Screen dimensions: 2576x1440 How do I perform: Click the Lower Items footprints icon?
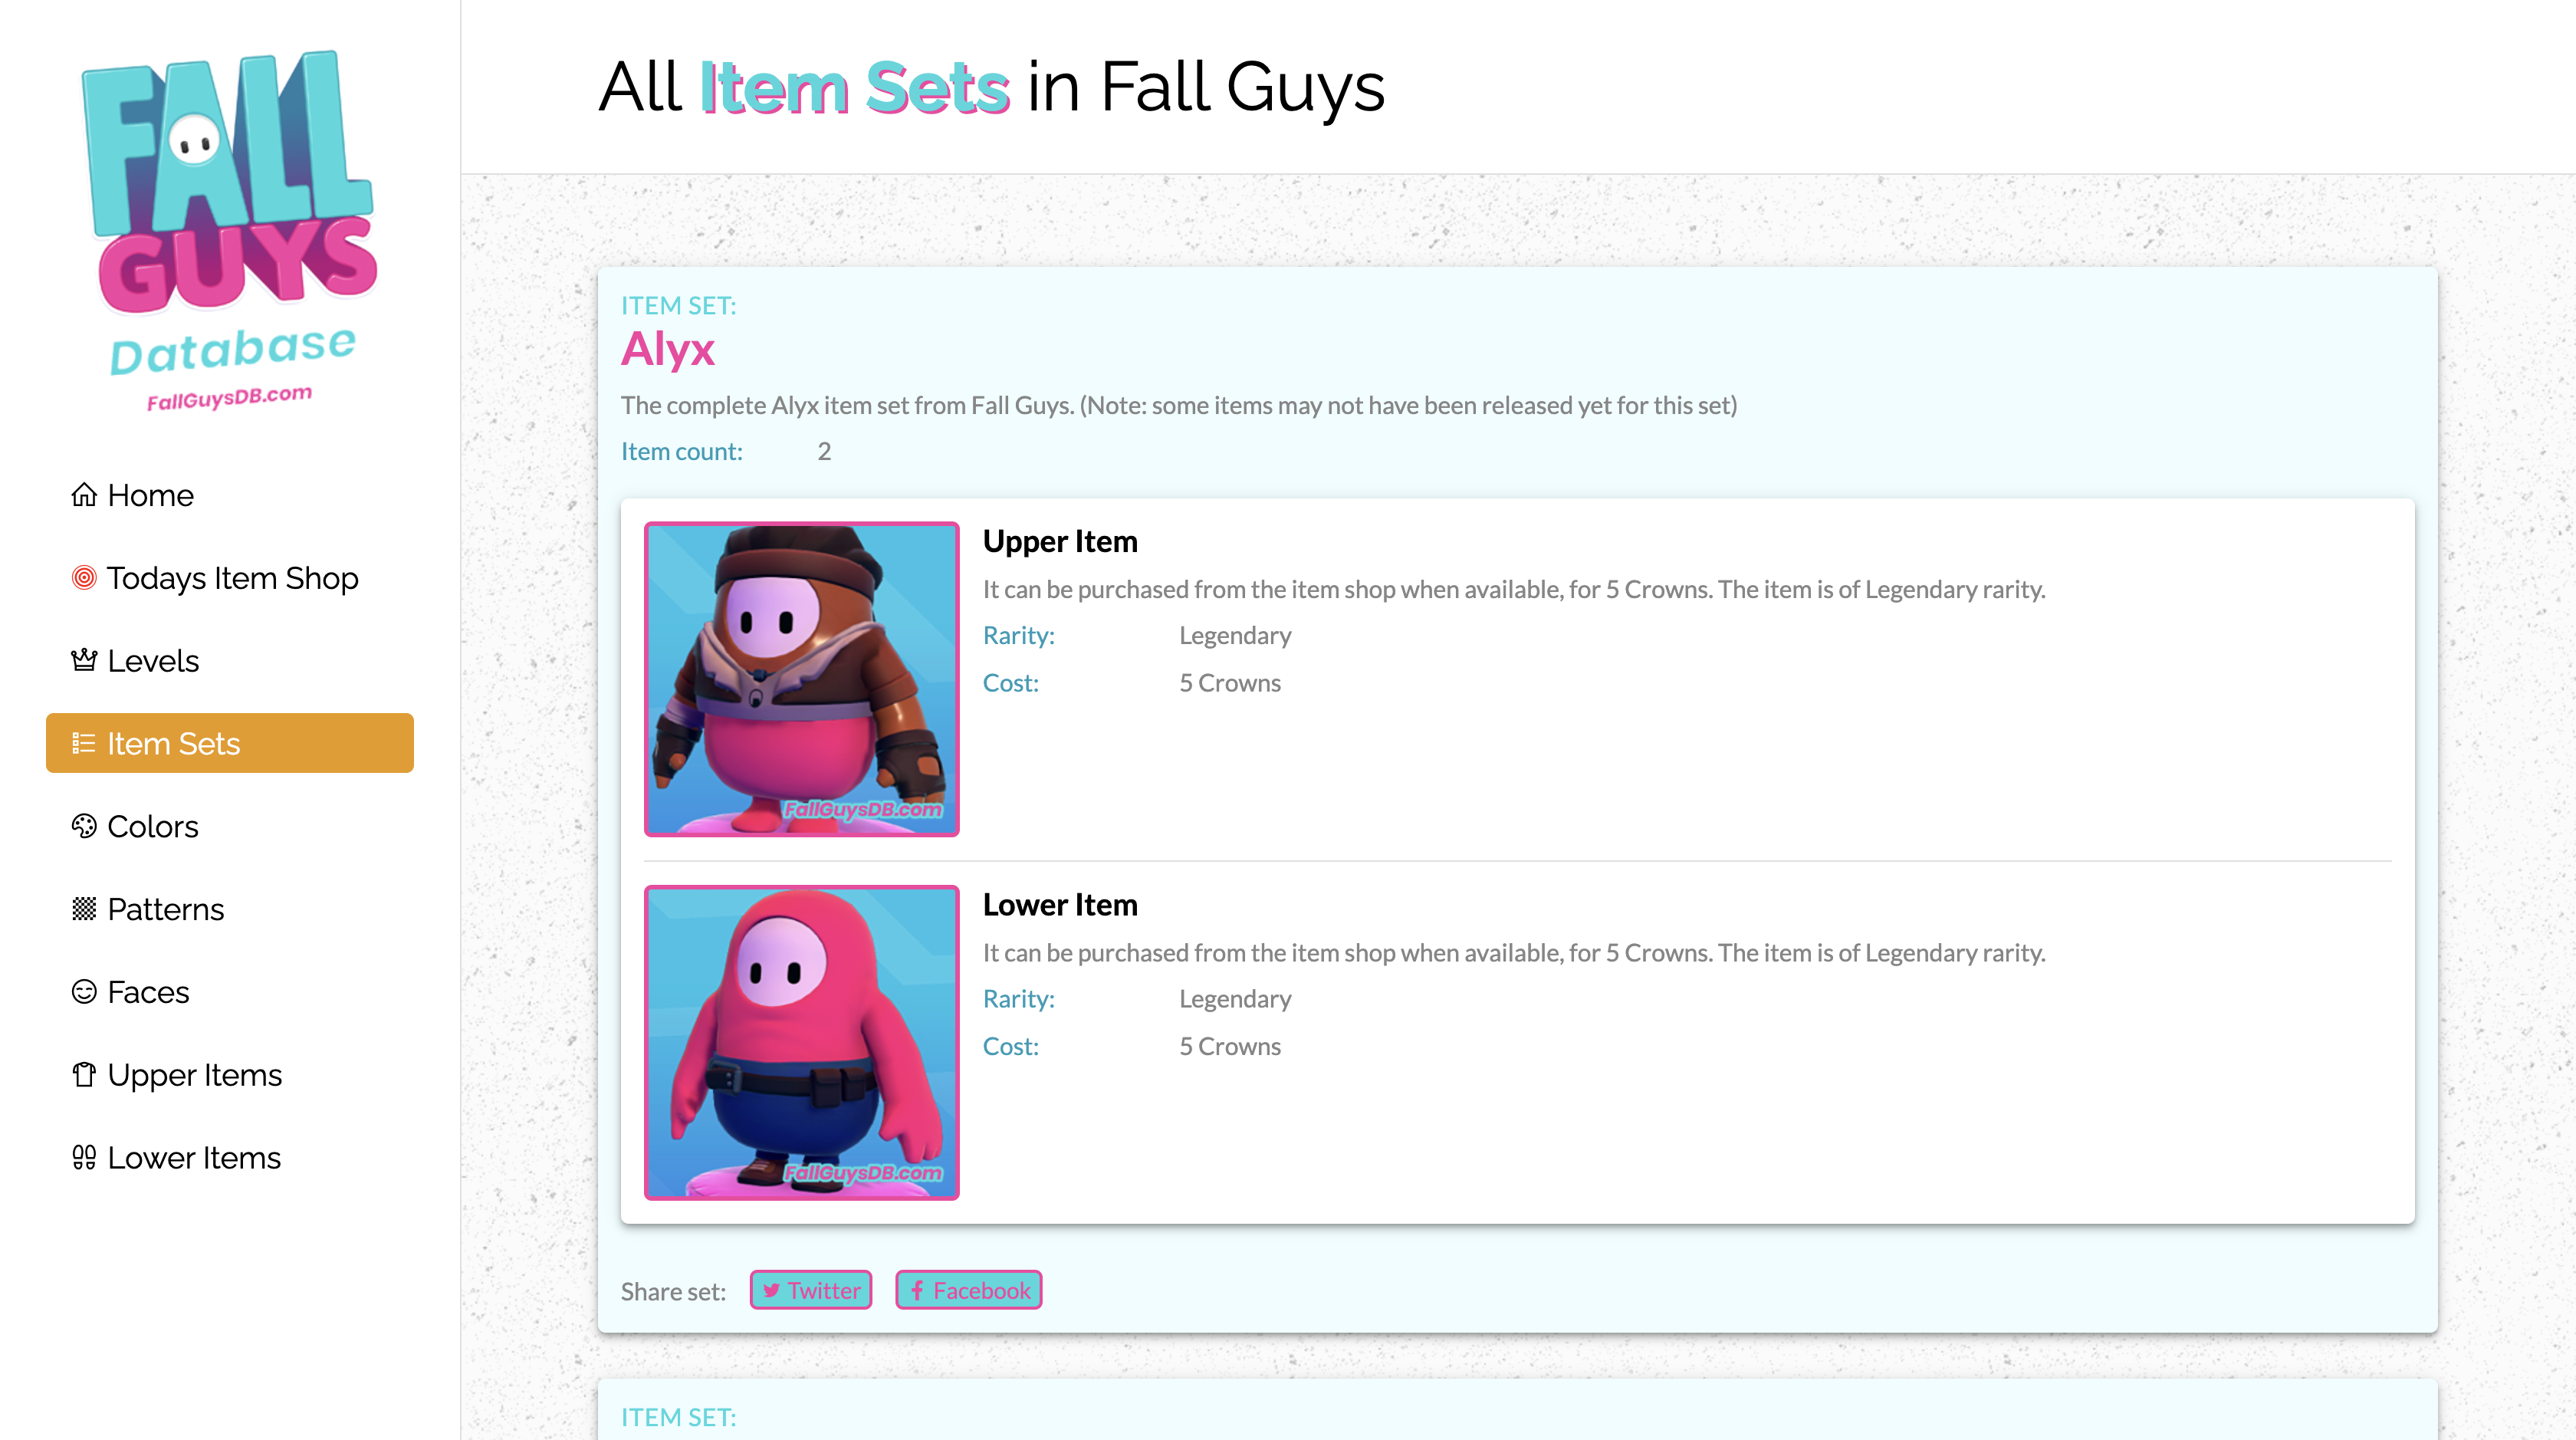click(x=84, y=1158)
